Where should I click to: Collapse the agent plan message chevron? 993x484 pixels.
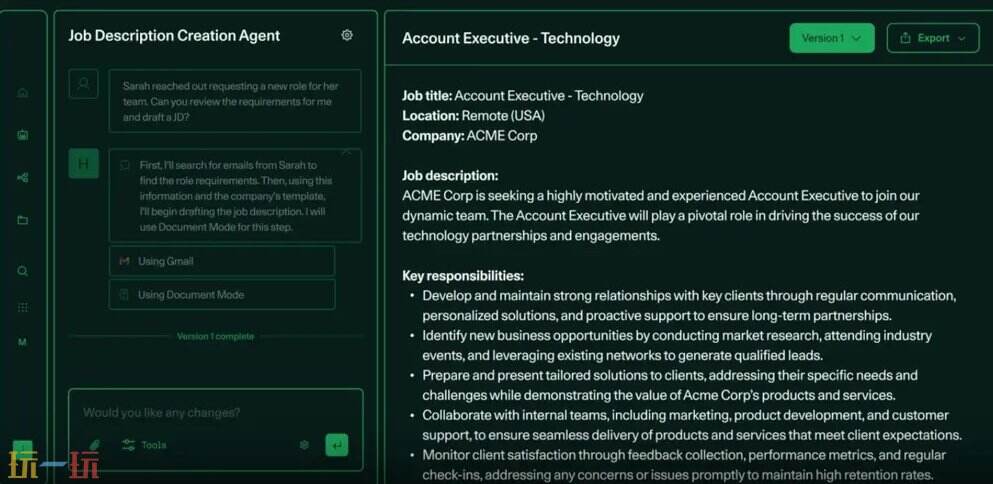[x=347, y=153]
